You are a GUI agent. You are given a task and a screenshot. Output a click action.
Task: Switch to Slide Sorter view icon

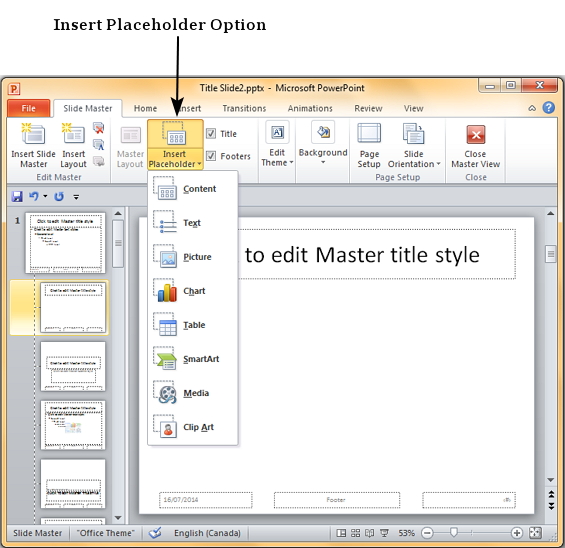tap(355, 533)
